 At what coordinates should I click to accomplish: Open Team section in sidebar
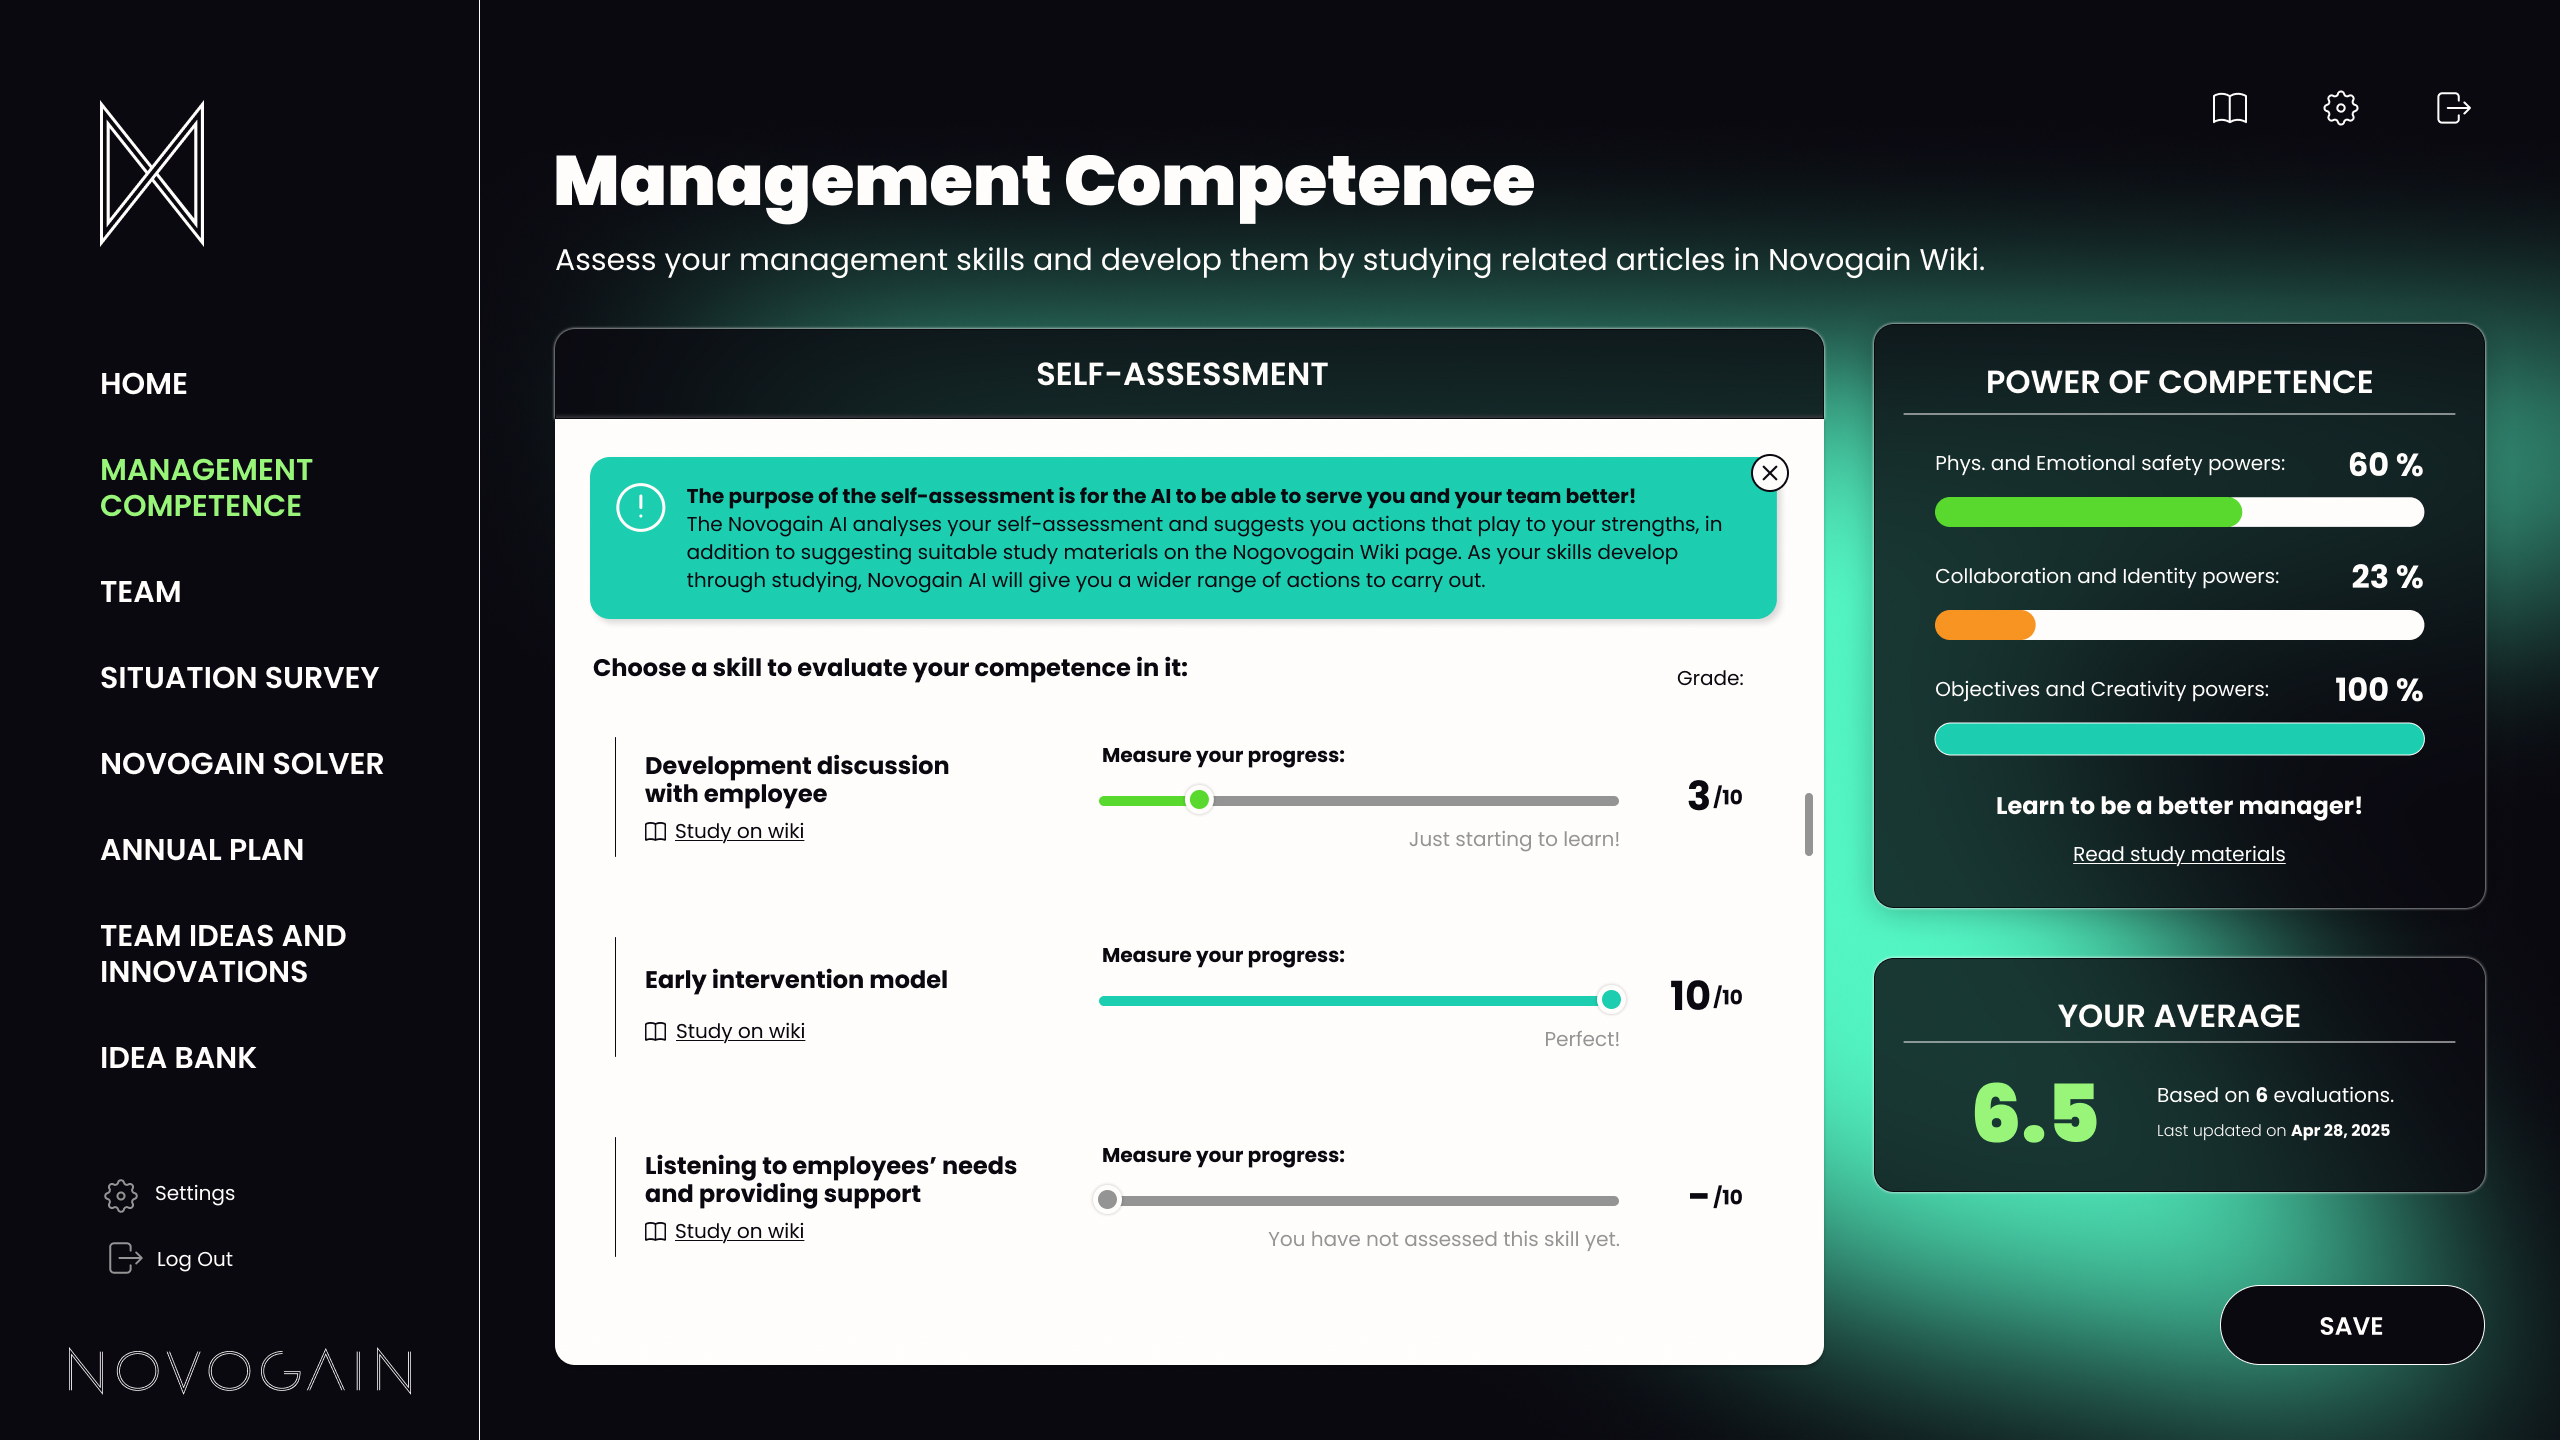coord(141,592)
